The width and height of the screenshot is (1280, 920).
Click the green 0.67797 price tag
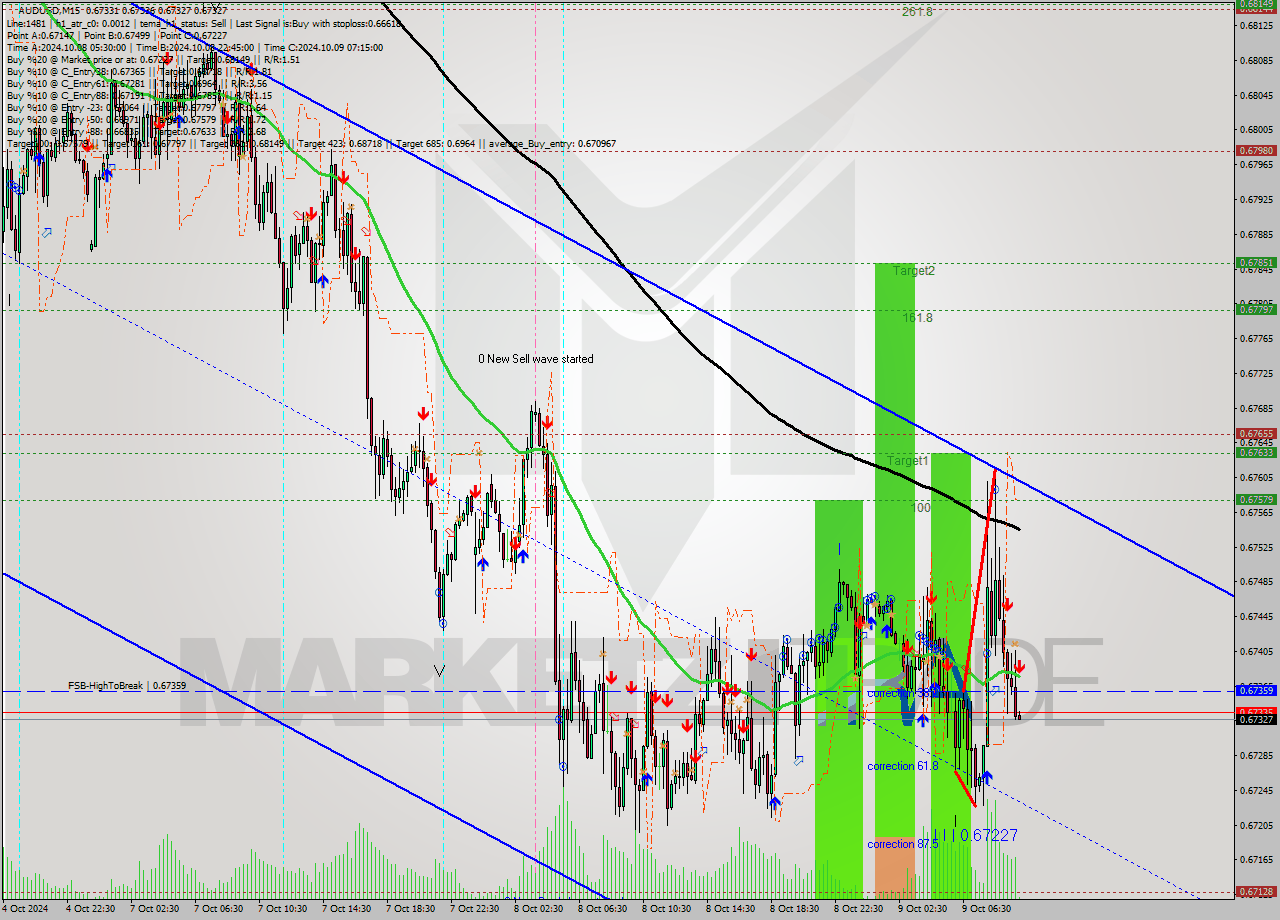(x=1256, y=309)
